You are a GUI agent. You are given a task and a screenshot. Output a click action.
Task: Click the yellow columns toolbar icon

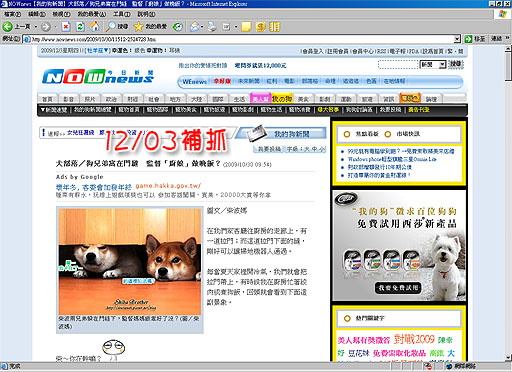(x=274, y=27)
